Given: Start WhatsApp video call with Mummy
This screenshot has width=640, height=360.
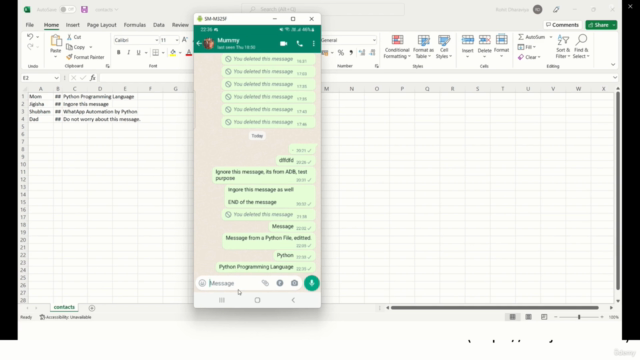Looking at the screenshot, I should click(x=284, y=43).
